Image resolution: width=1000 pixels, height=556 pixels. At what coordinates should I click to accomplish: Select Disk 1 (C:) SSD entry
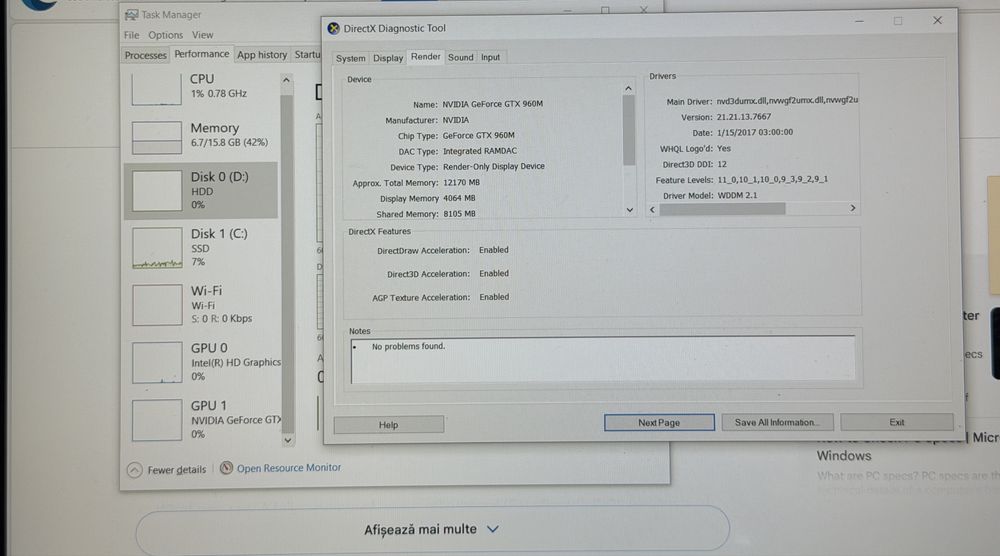coord(202,247)
